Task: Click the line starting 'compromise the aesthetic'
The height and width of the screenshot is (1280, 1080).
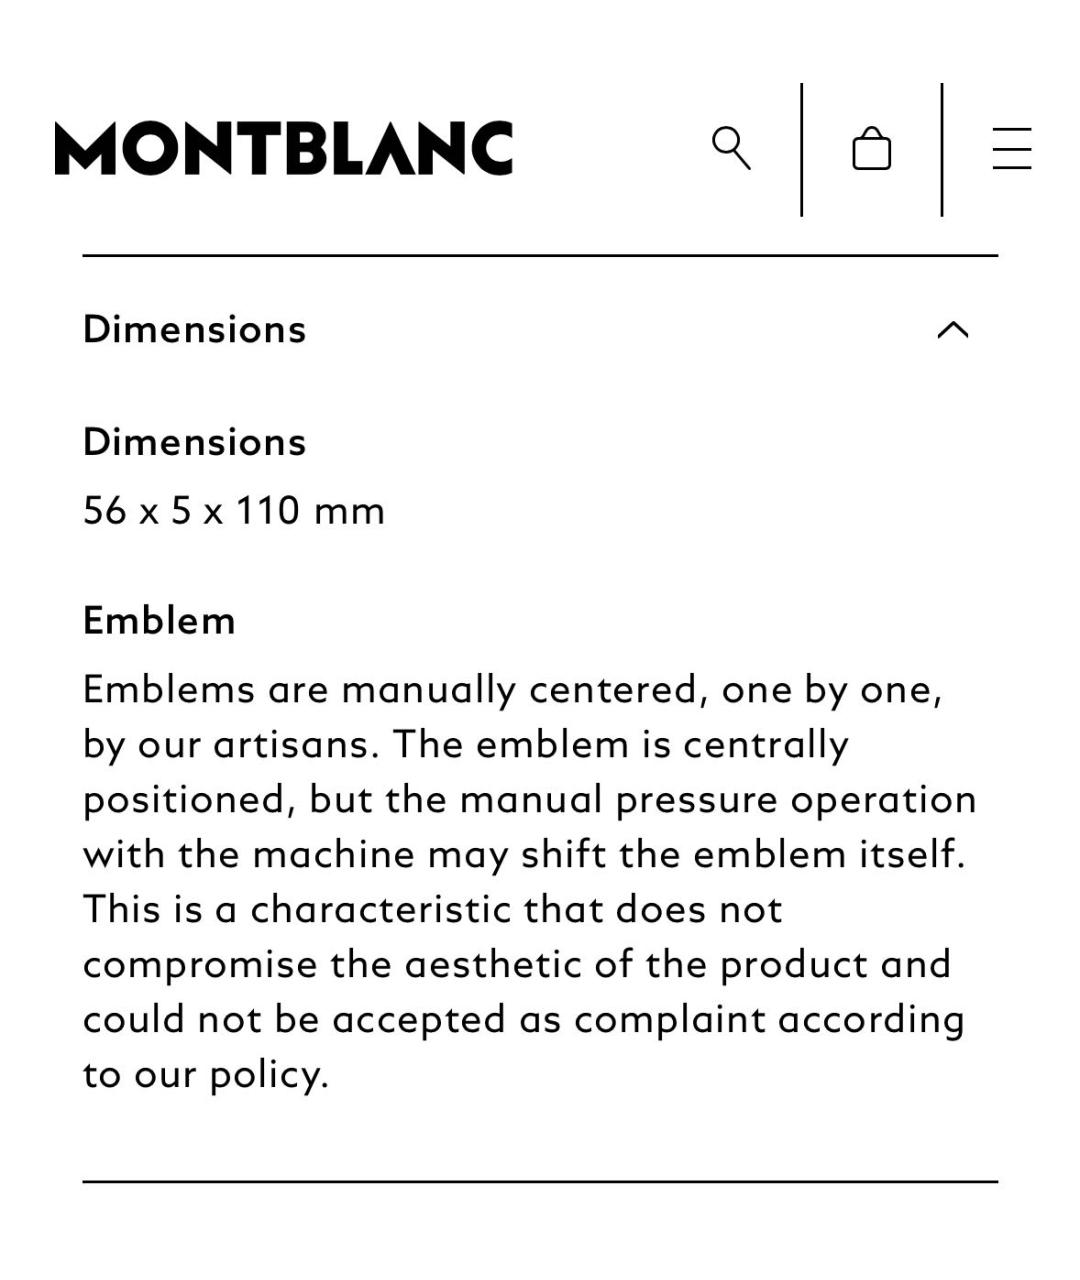Action: tap(516, 965)
